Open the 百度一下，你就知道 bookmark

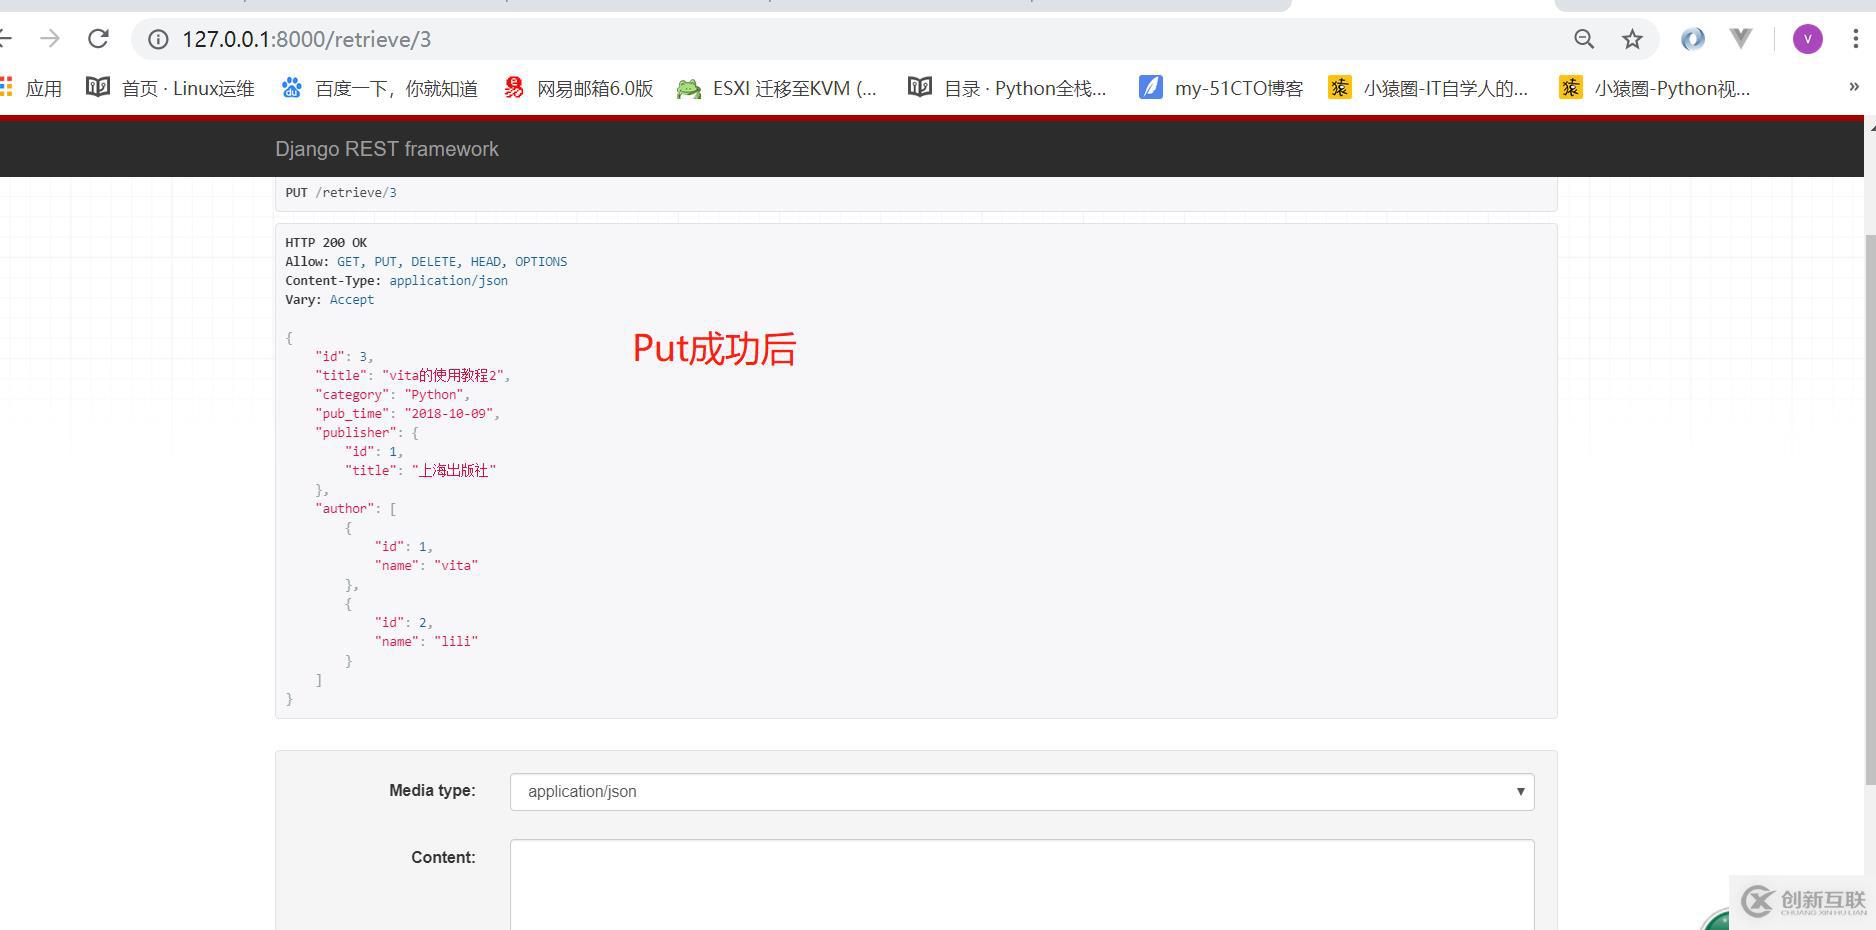[379, 88]
